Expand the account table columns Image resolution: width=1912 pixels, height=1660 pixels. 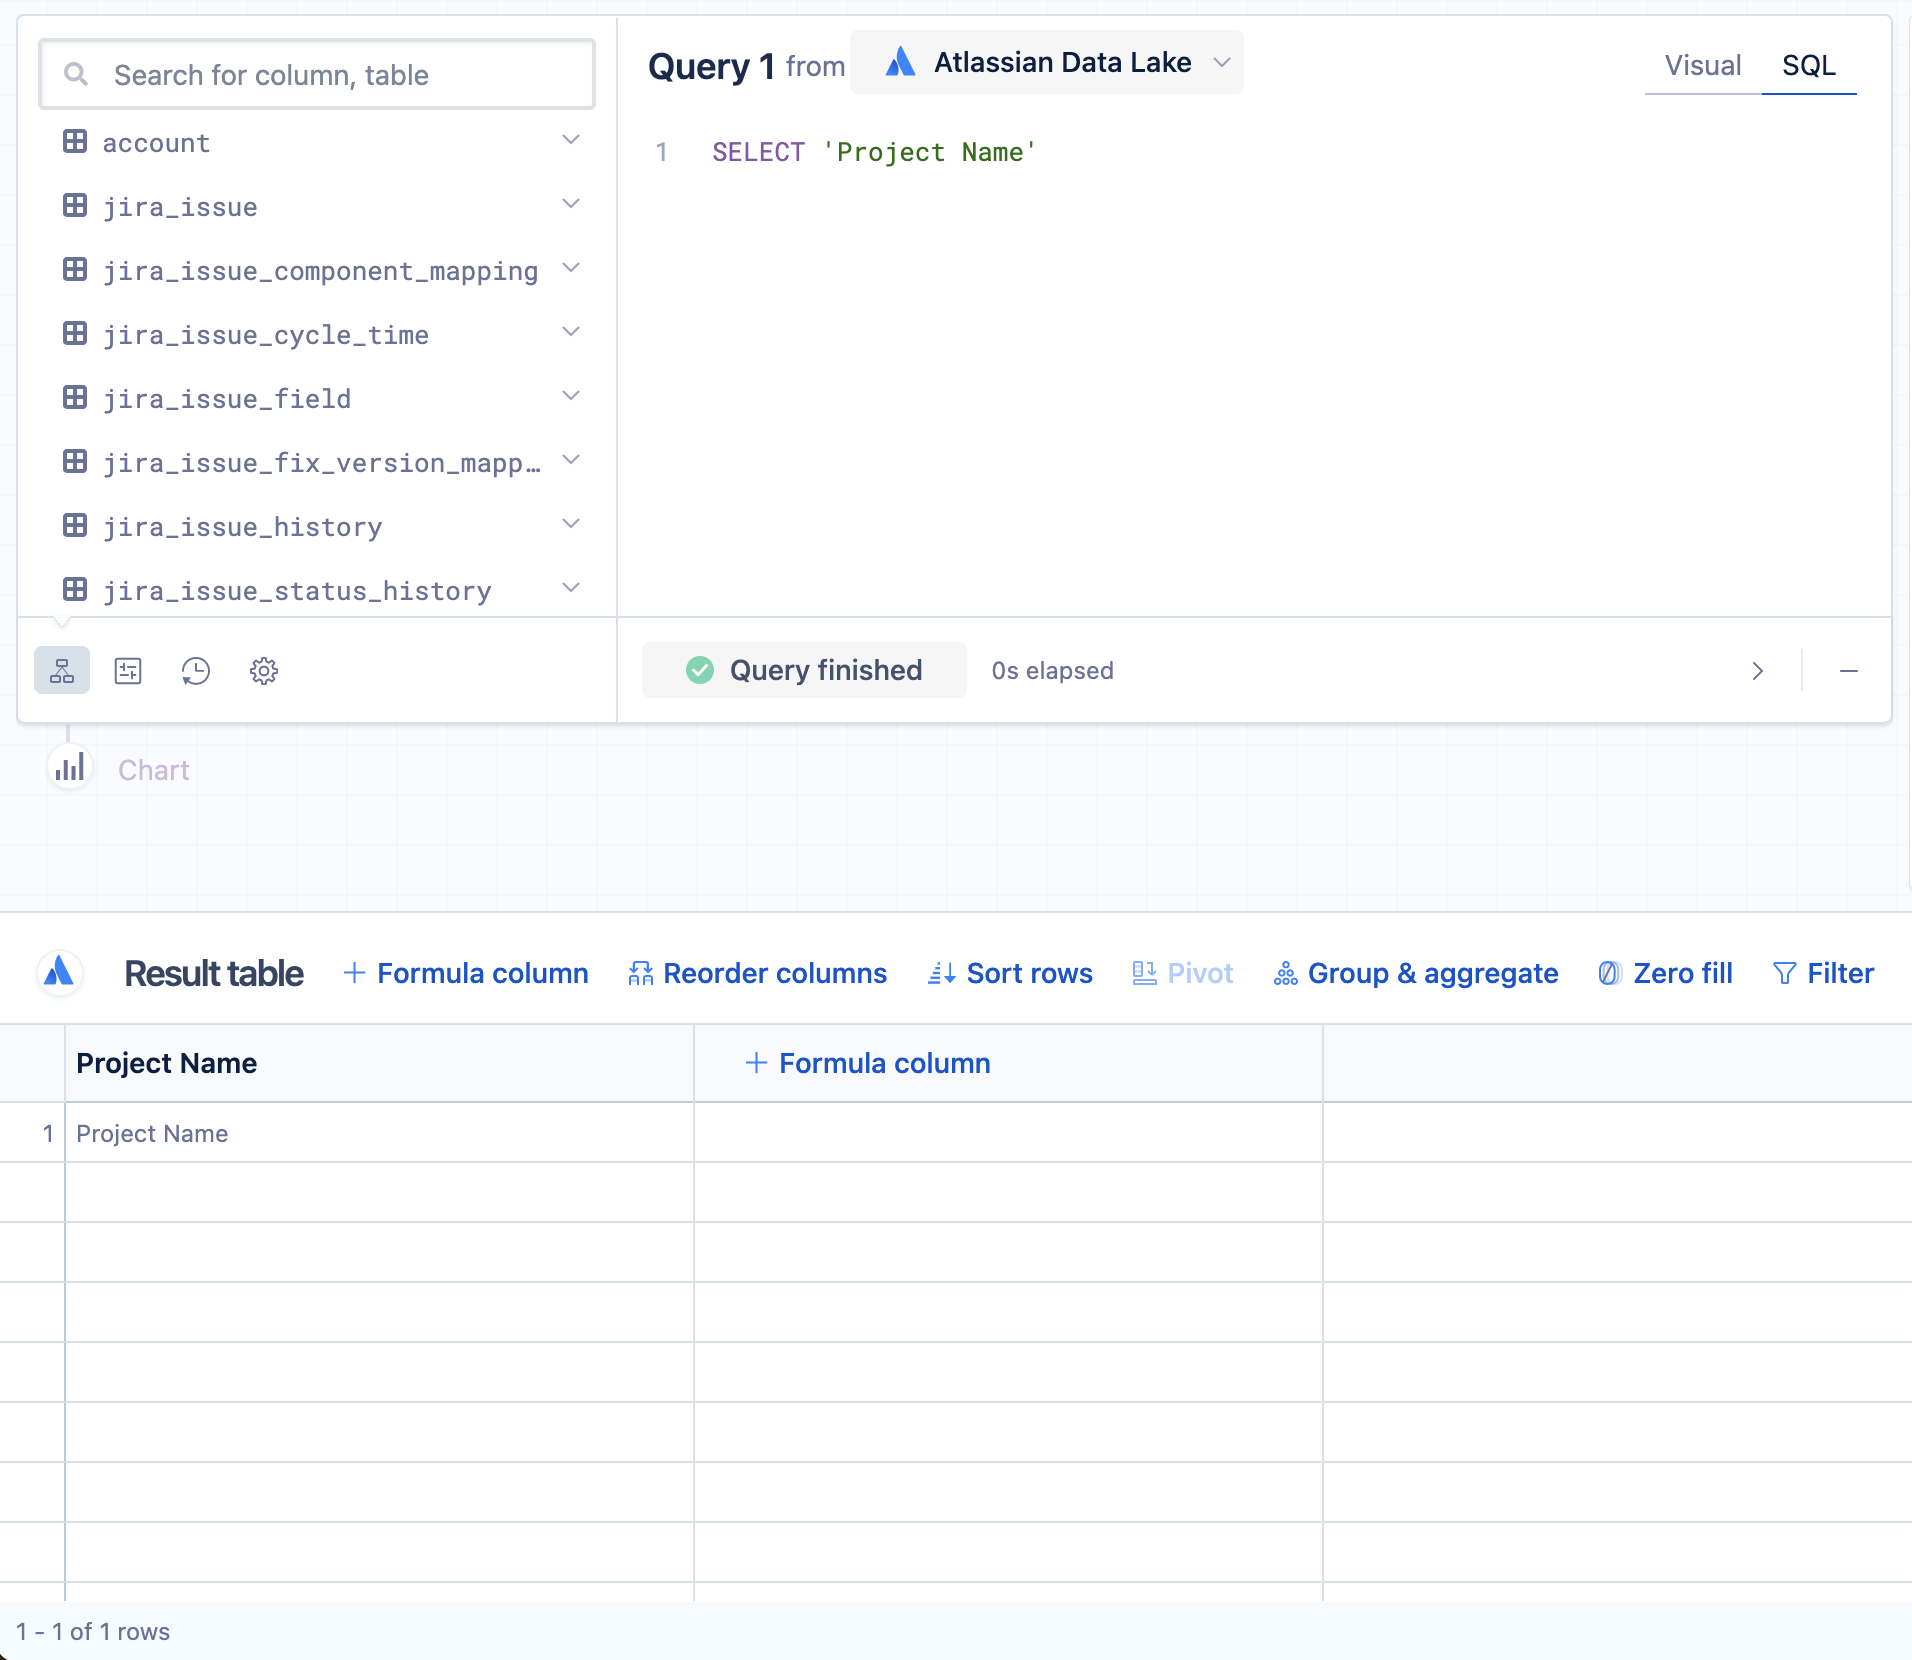[571, 140]
